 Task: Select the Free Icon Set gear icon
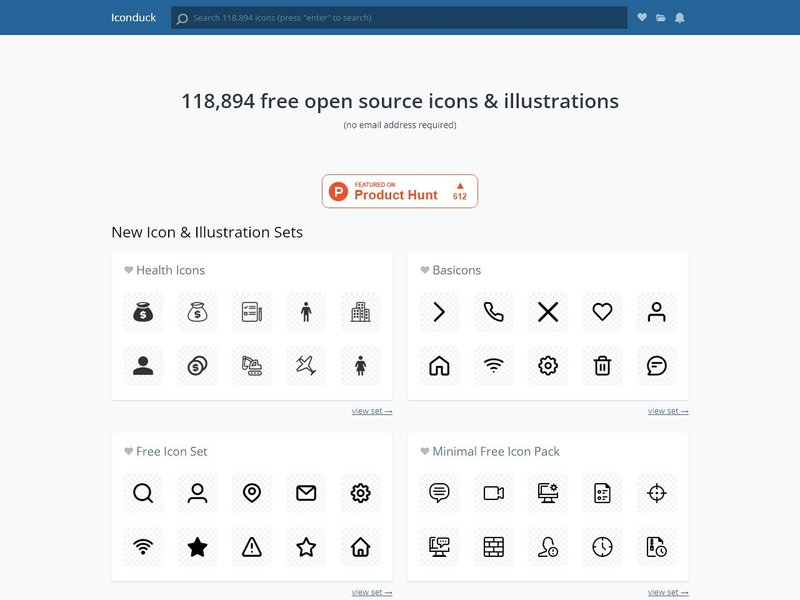(360, 493)
